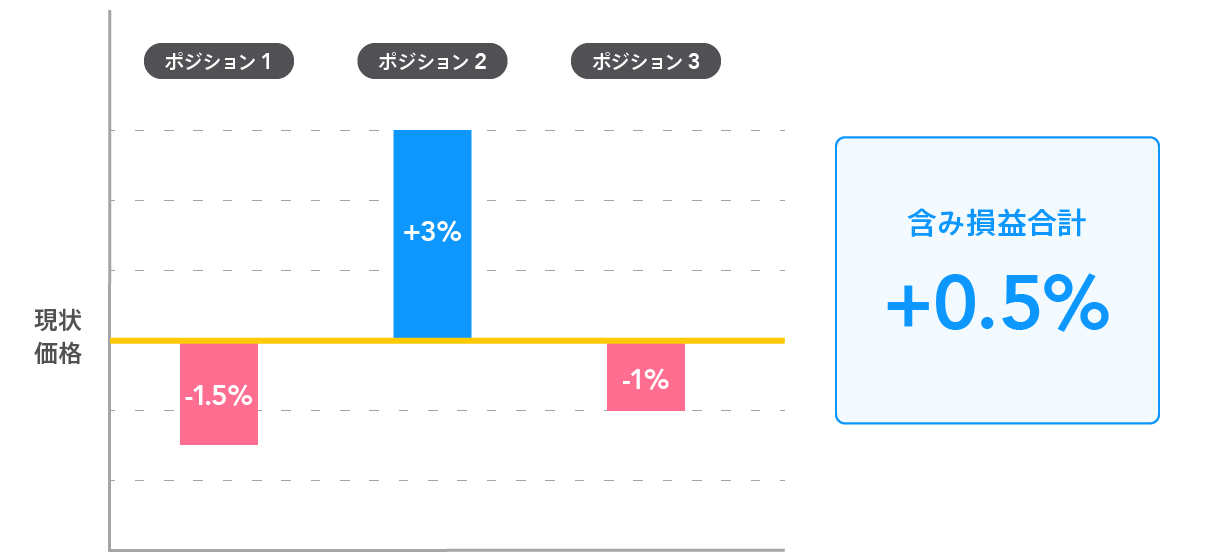Click the -1% text label
The image size is (1220, 560).
[645, 380]
